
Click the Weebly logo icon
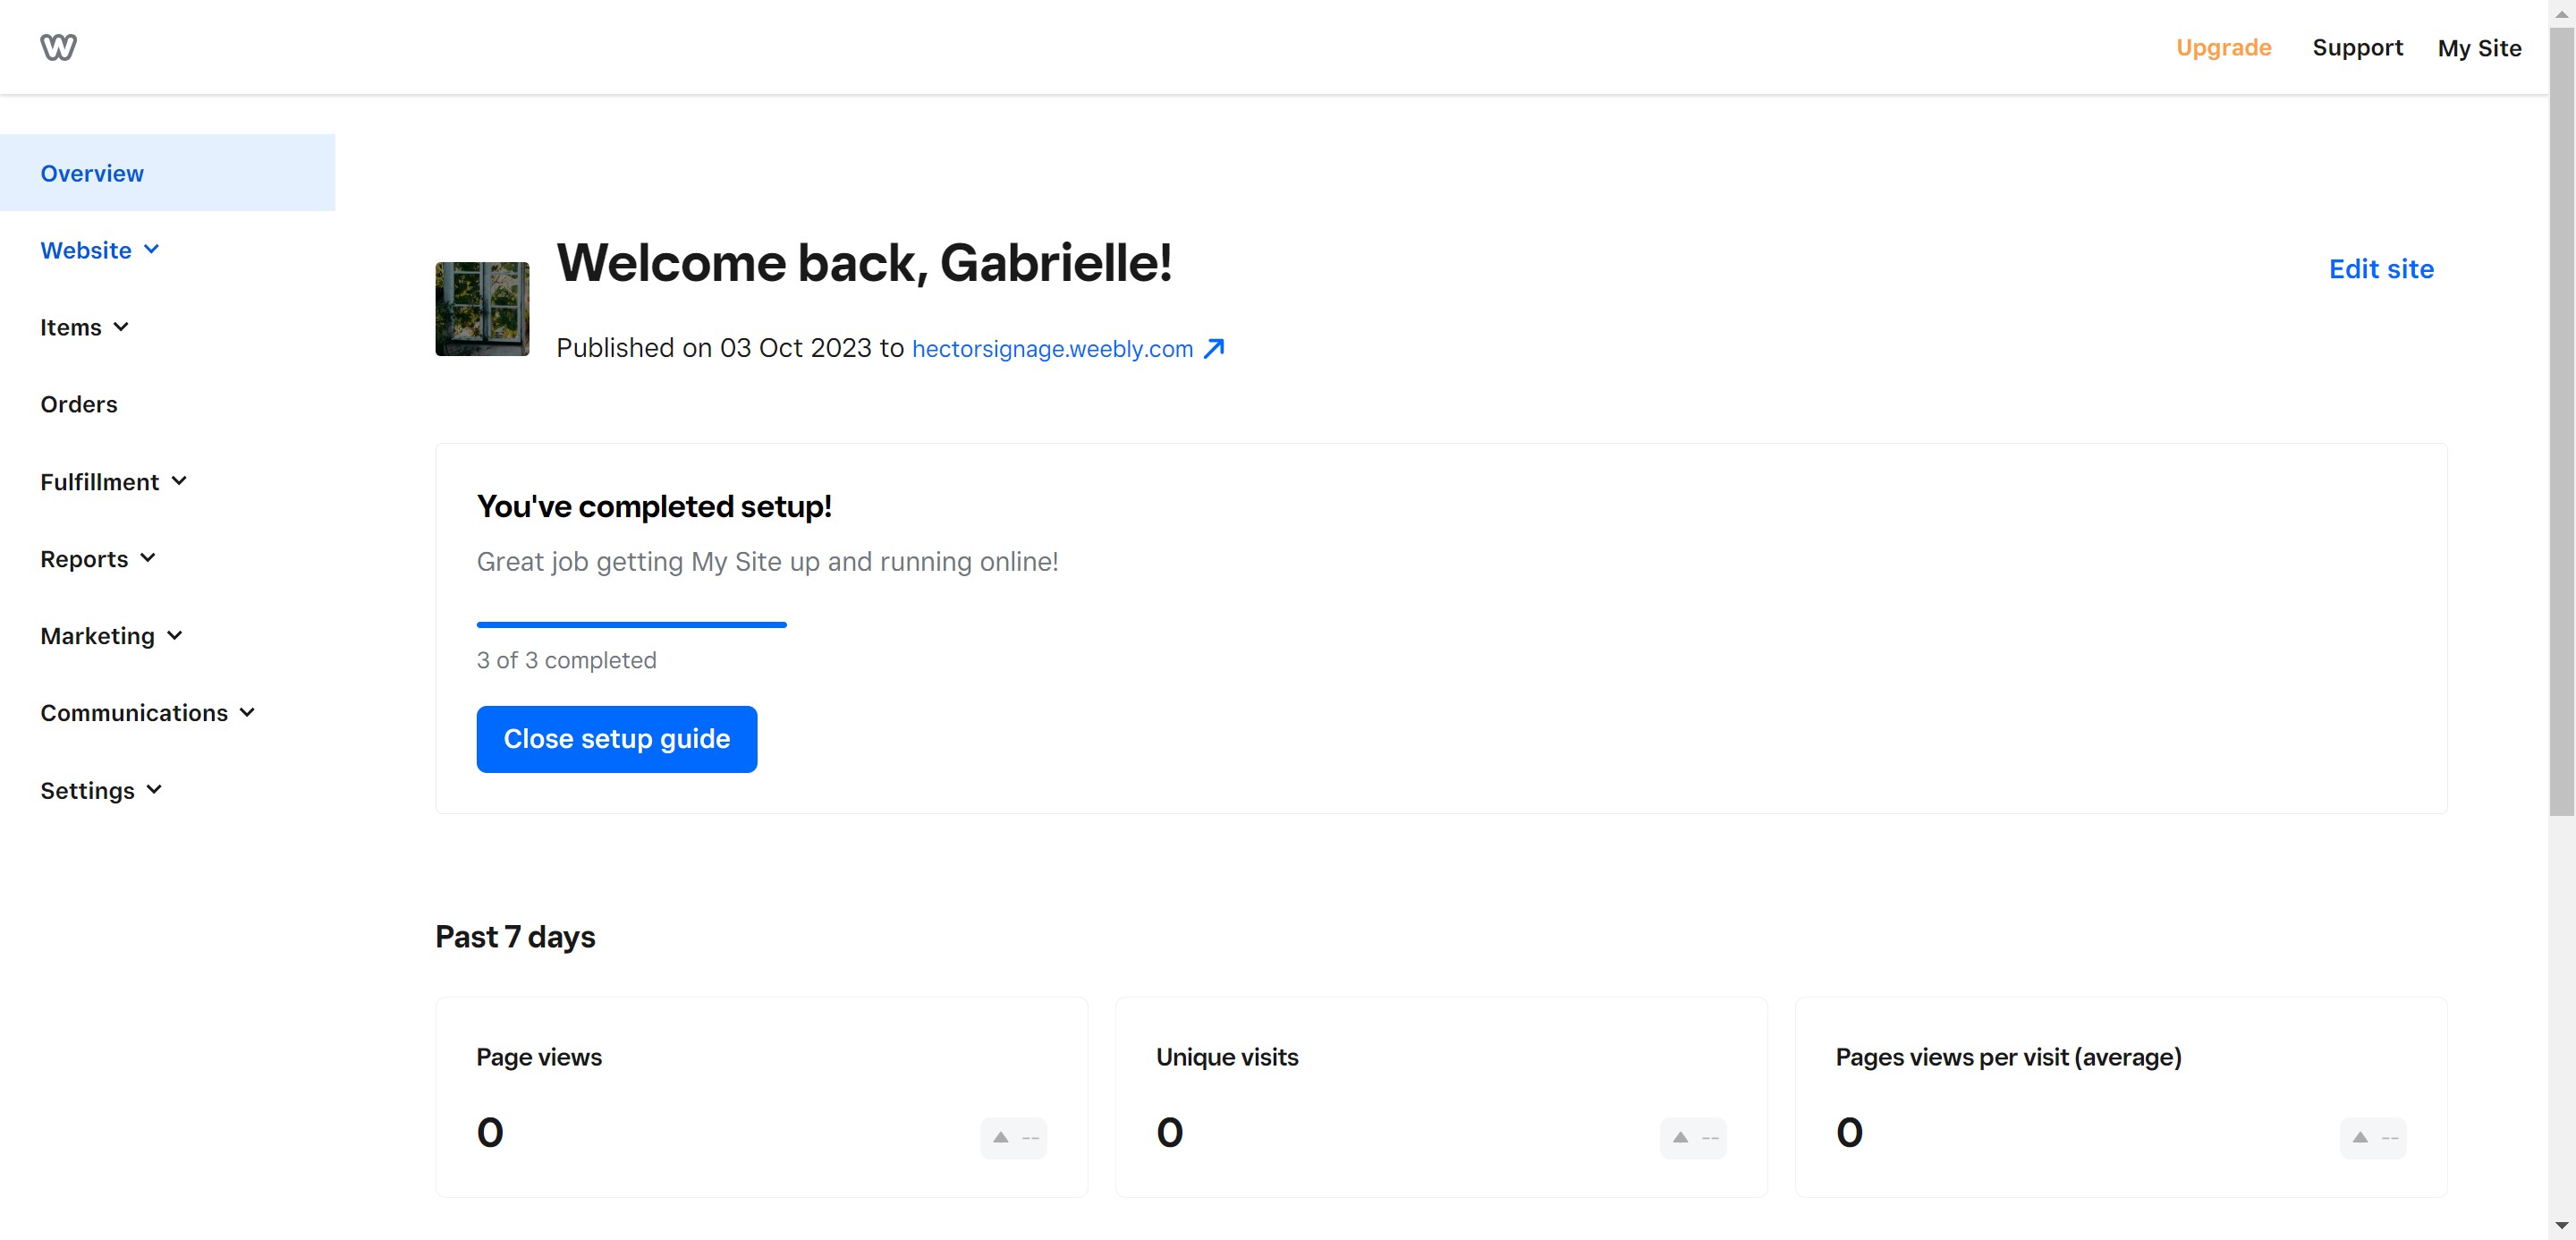[58, 47]
